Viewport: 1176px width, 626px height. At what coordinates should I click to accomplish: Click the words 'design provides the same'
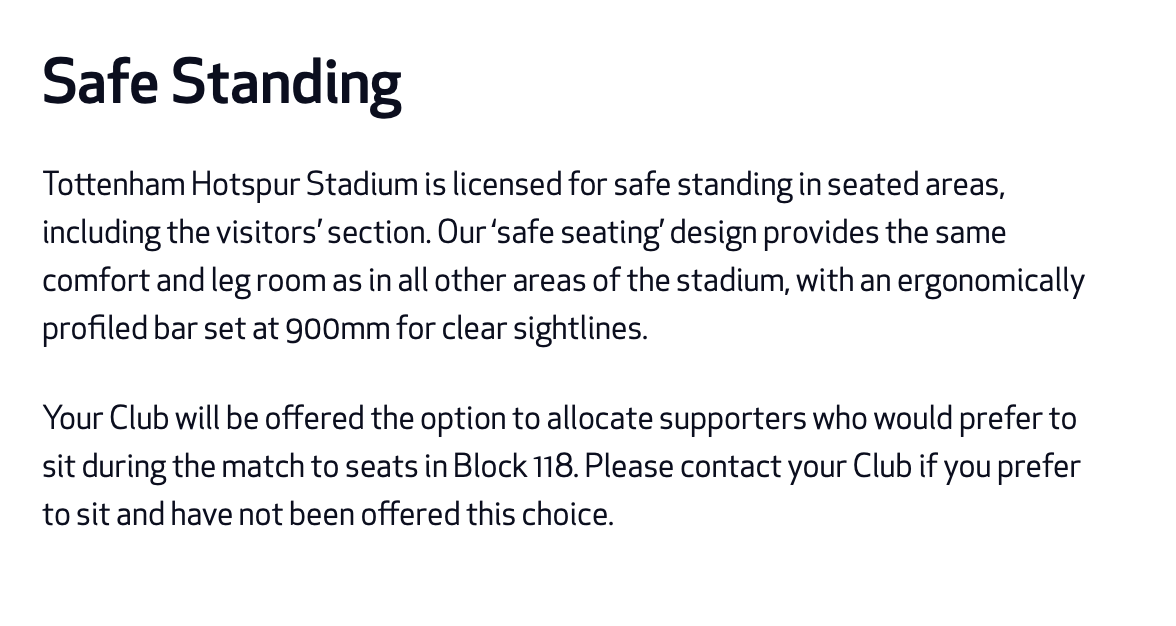[838, 232]
